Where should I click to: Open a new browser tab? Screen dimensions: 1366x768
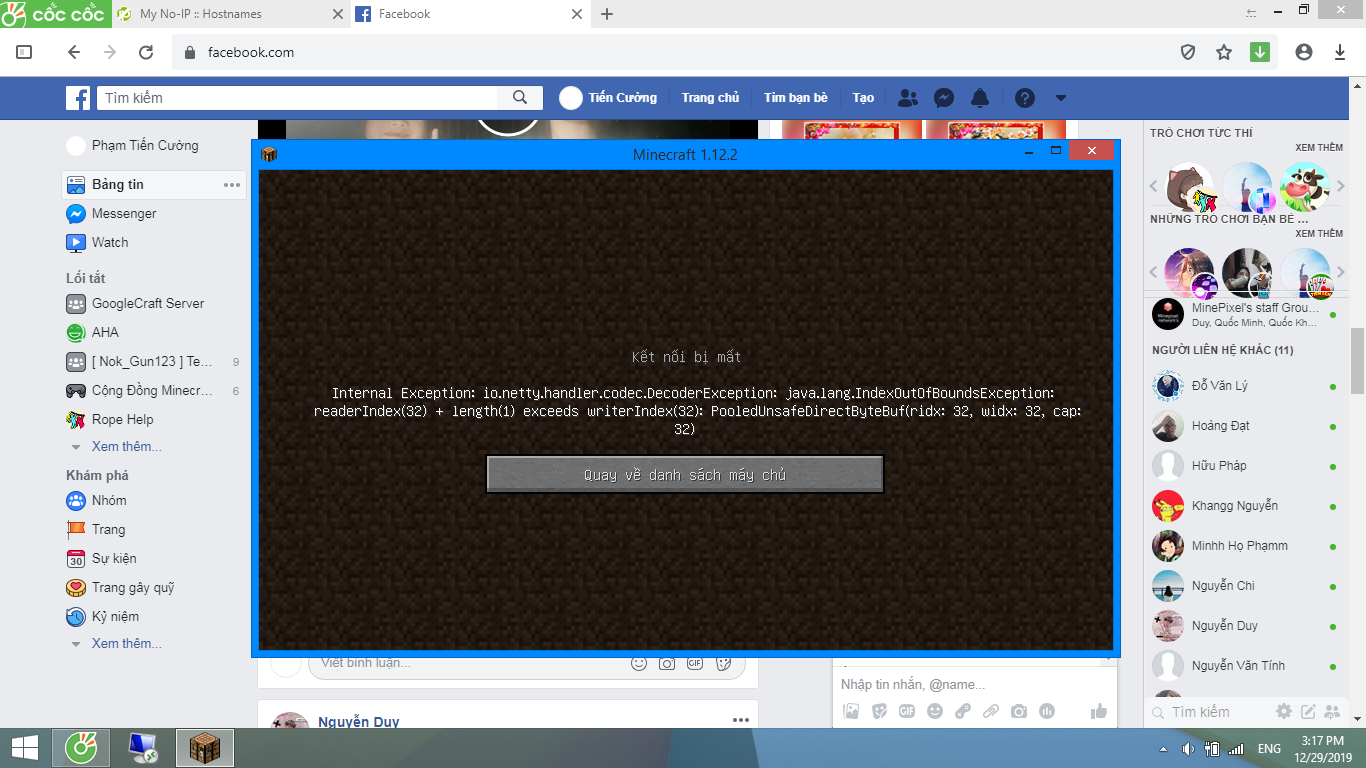(607, 14)
